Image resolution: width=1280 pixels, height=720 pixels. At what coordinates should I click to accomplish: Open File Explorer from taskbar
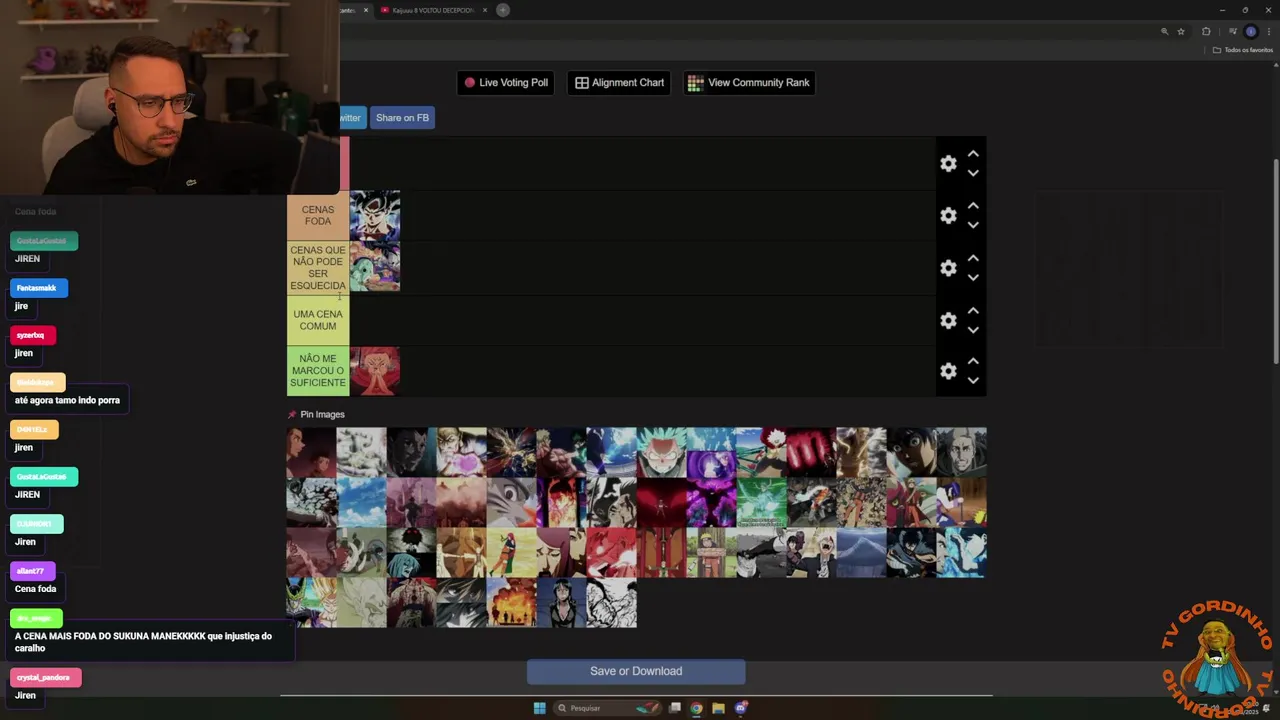click(x=718, y=708)
